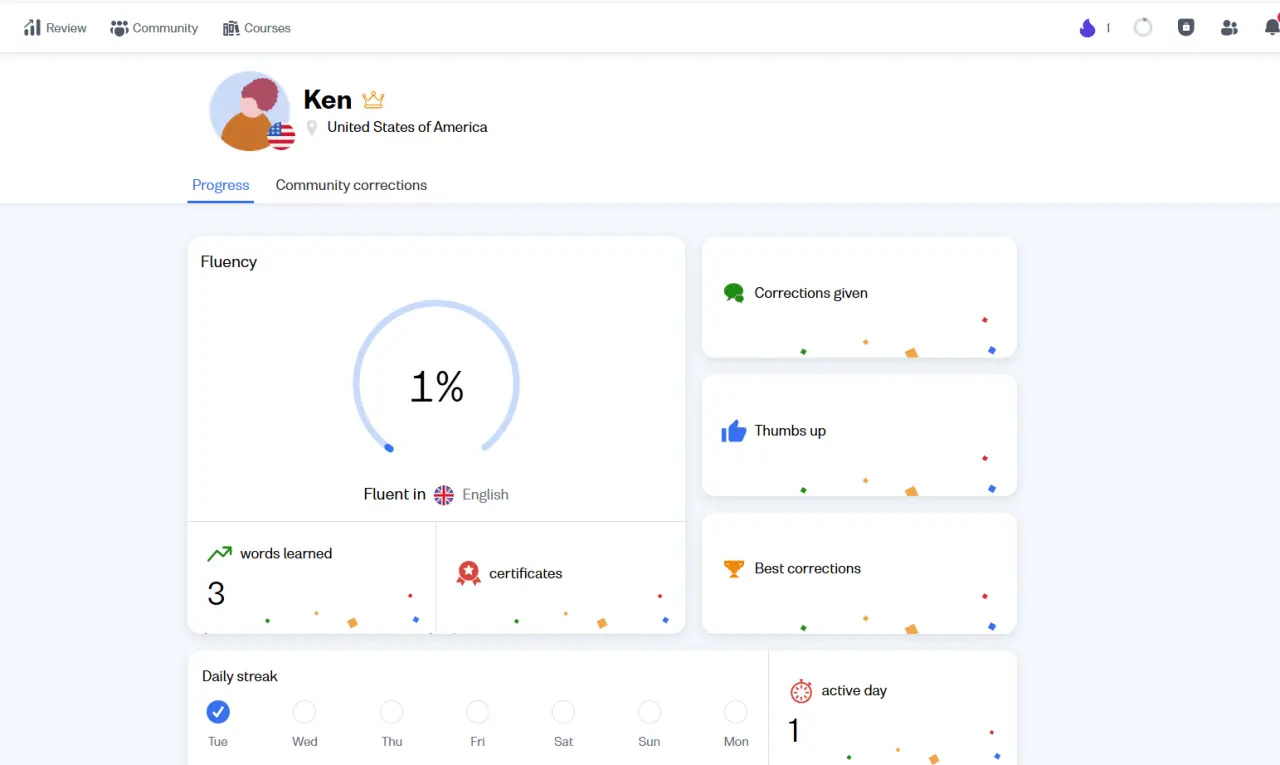Click the Fluency heading

(228, 262)
